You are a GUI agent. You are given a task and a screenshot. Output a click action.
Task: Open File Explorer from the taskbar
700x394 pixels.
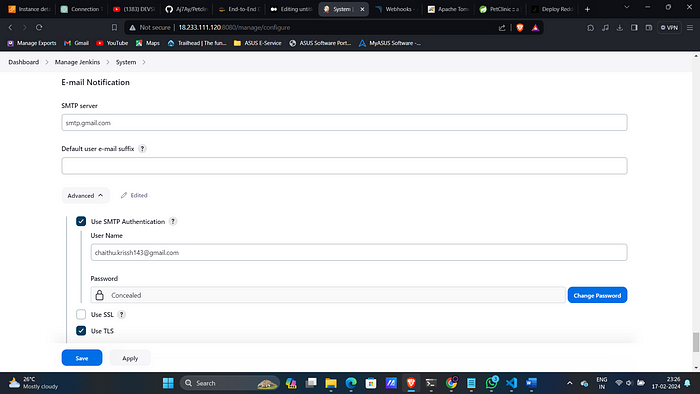coord(331,383)
